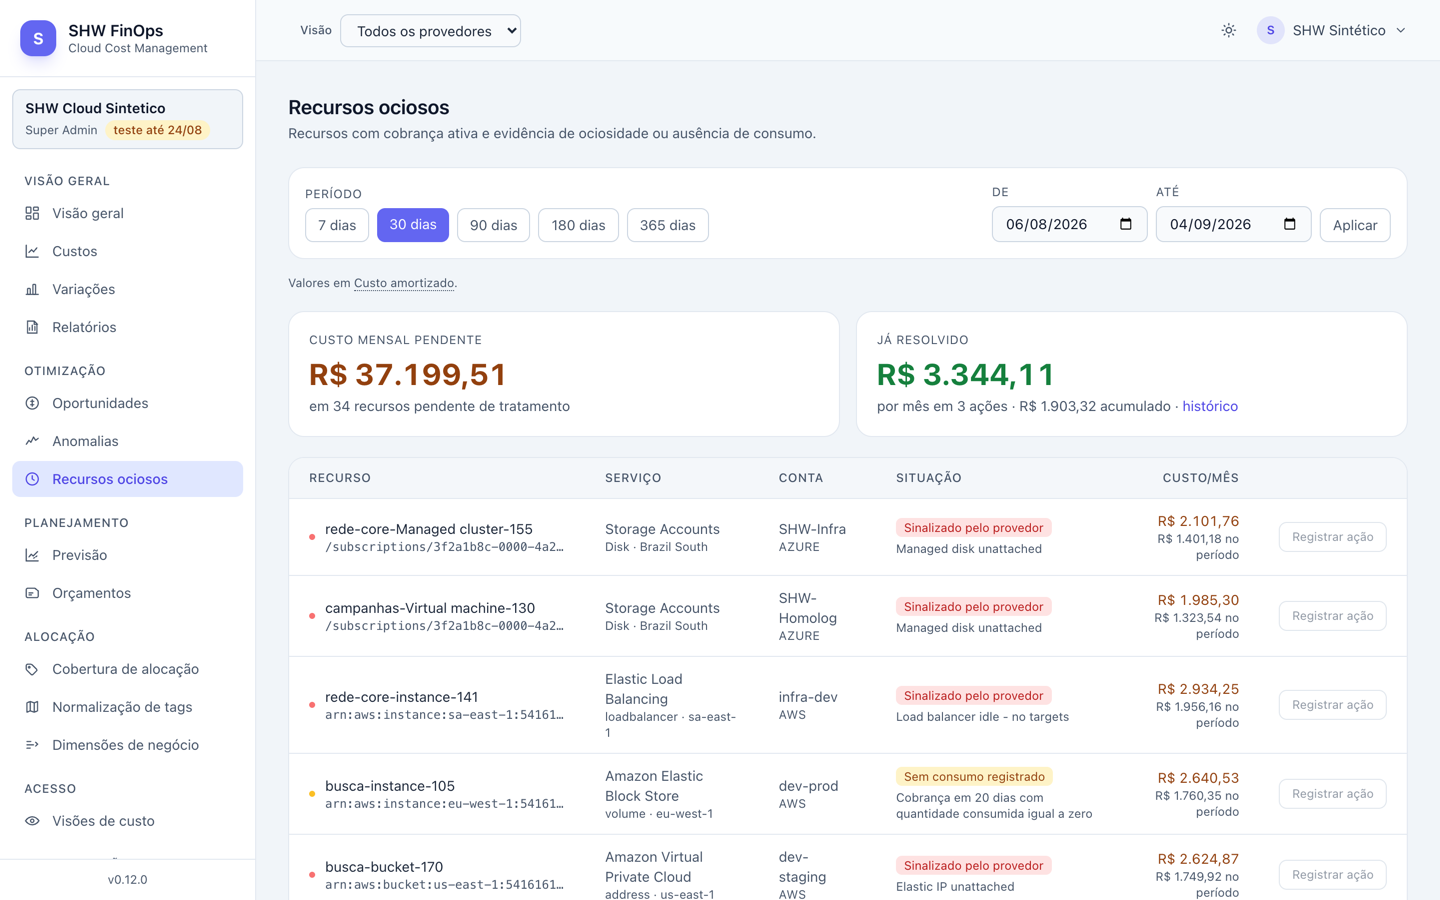Screen dimensions: 1440x900
Task: Click the Variações bar chart icon
Action: (x=32, y=289)
